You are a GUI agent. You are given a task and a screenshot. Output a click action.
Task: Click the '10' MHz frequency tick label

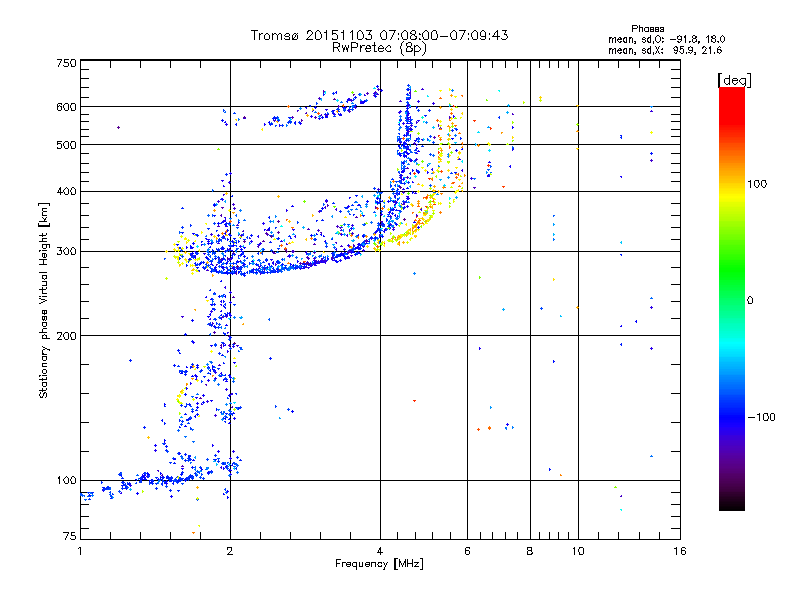point(578,551)
